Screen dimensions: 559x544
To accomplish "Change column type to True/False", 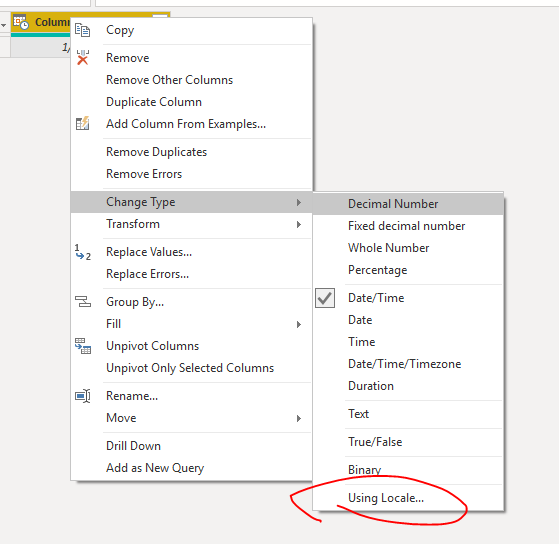I will click(x=408, y=442).
